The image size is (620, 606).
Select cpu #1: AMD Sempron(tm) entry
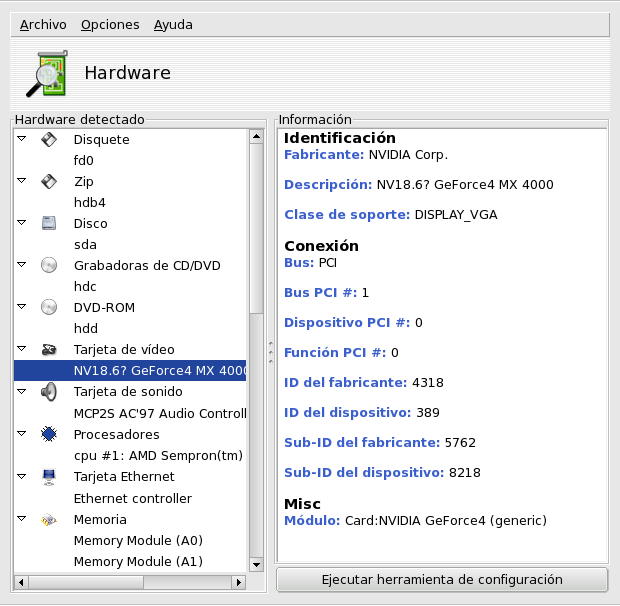click(x=158, y=455)
